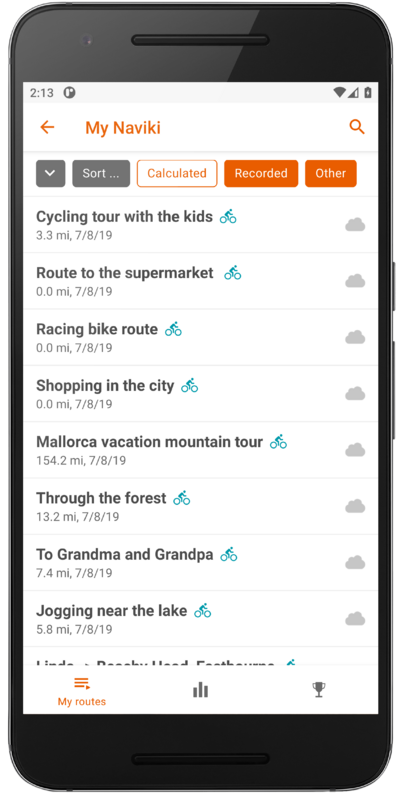The width and height of the screenshot is (402, 800).
Task: Click cloud icon beside Through the forest
Action: [x=355, y=506]
